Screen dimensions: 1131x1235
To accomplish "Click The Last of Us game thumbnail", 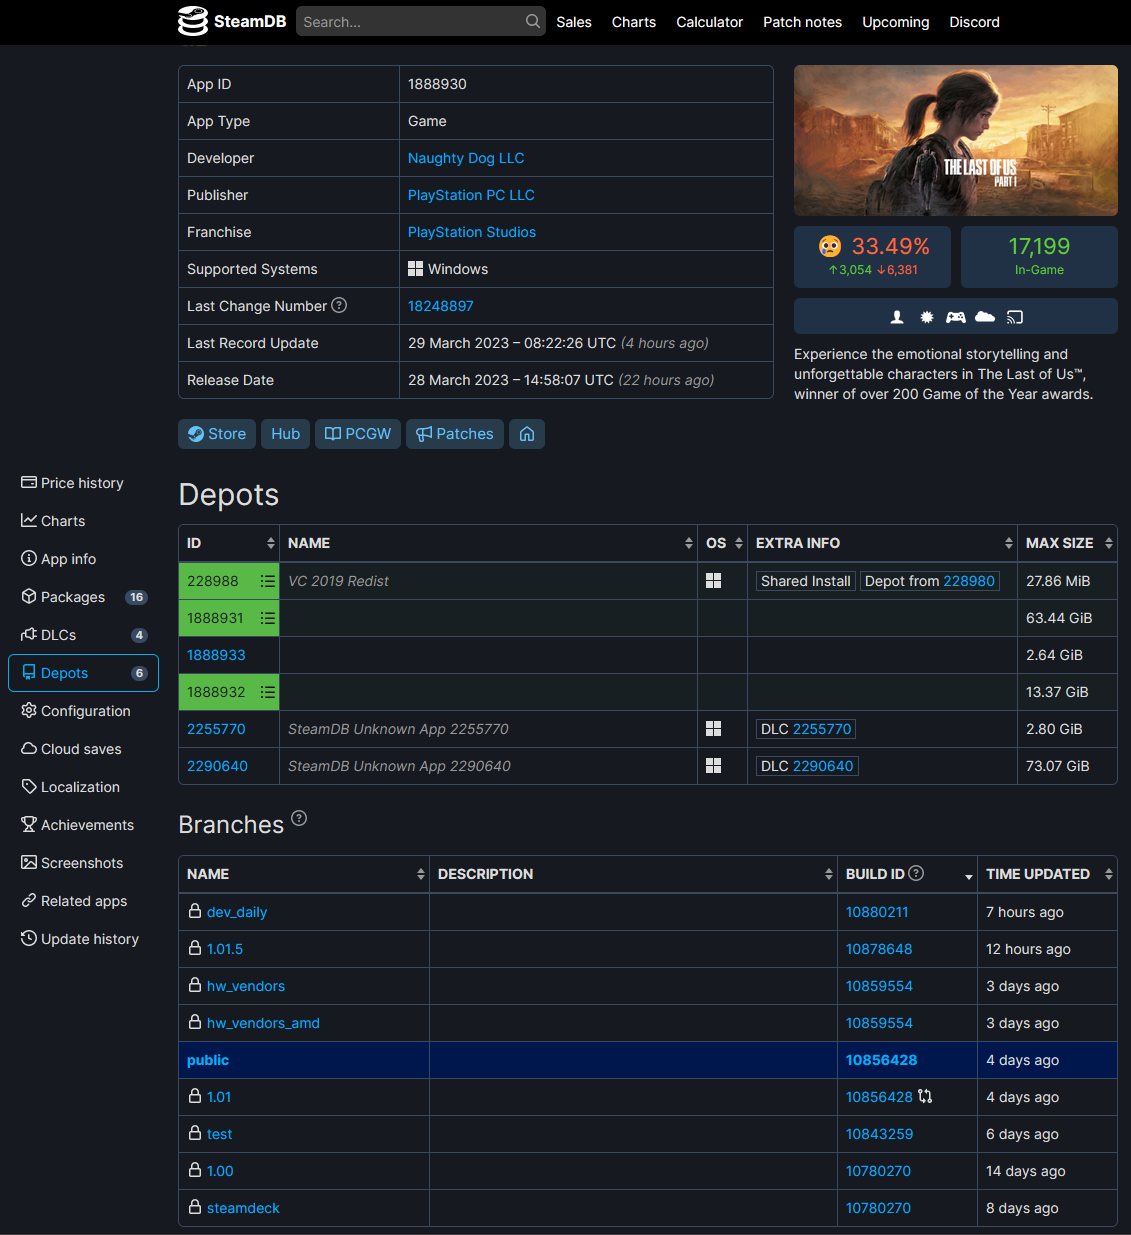I will pyautogui.click(x=956, y=140).
